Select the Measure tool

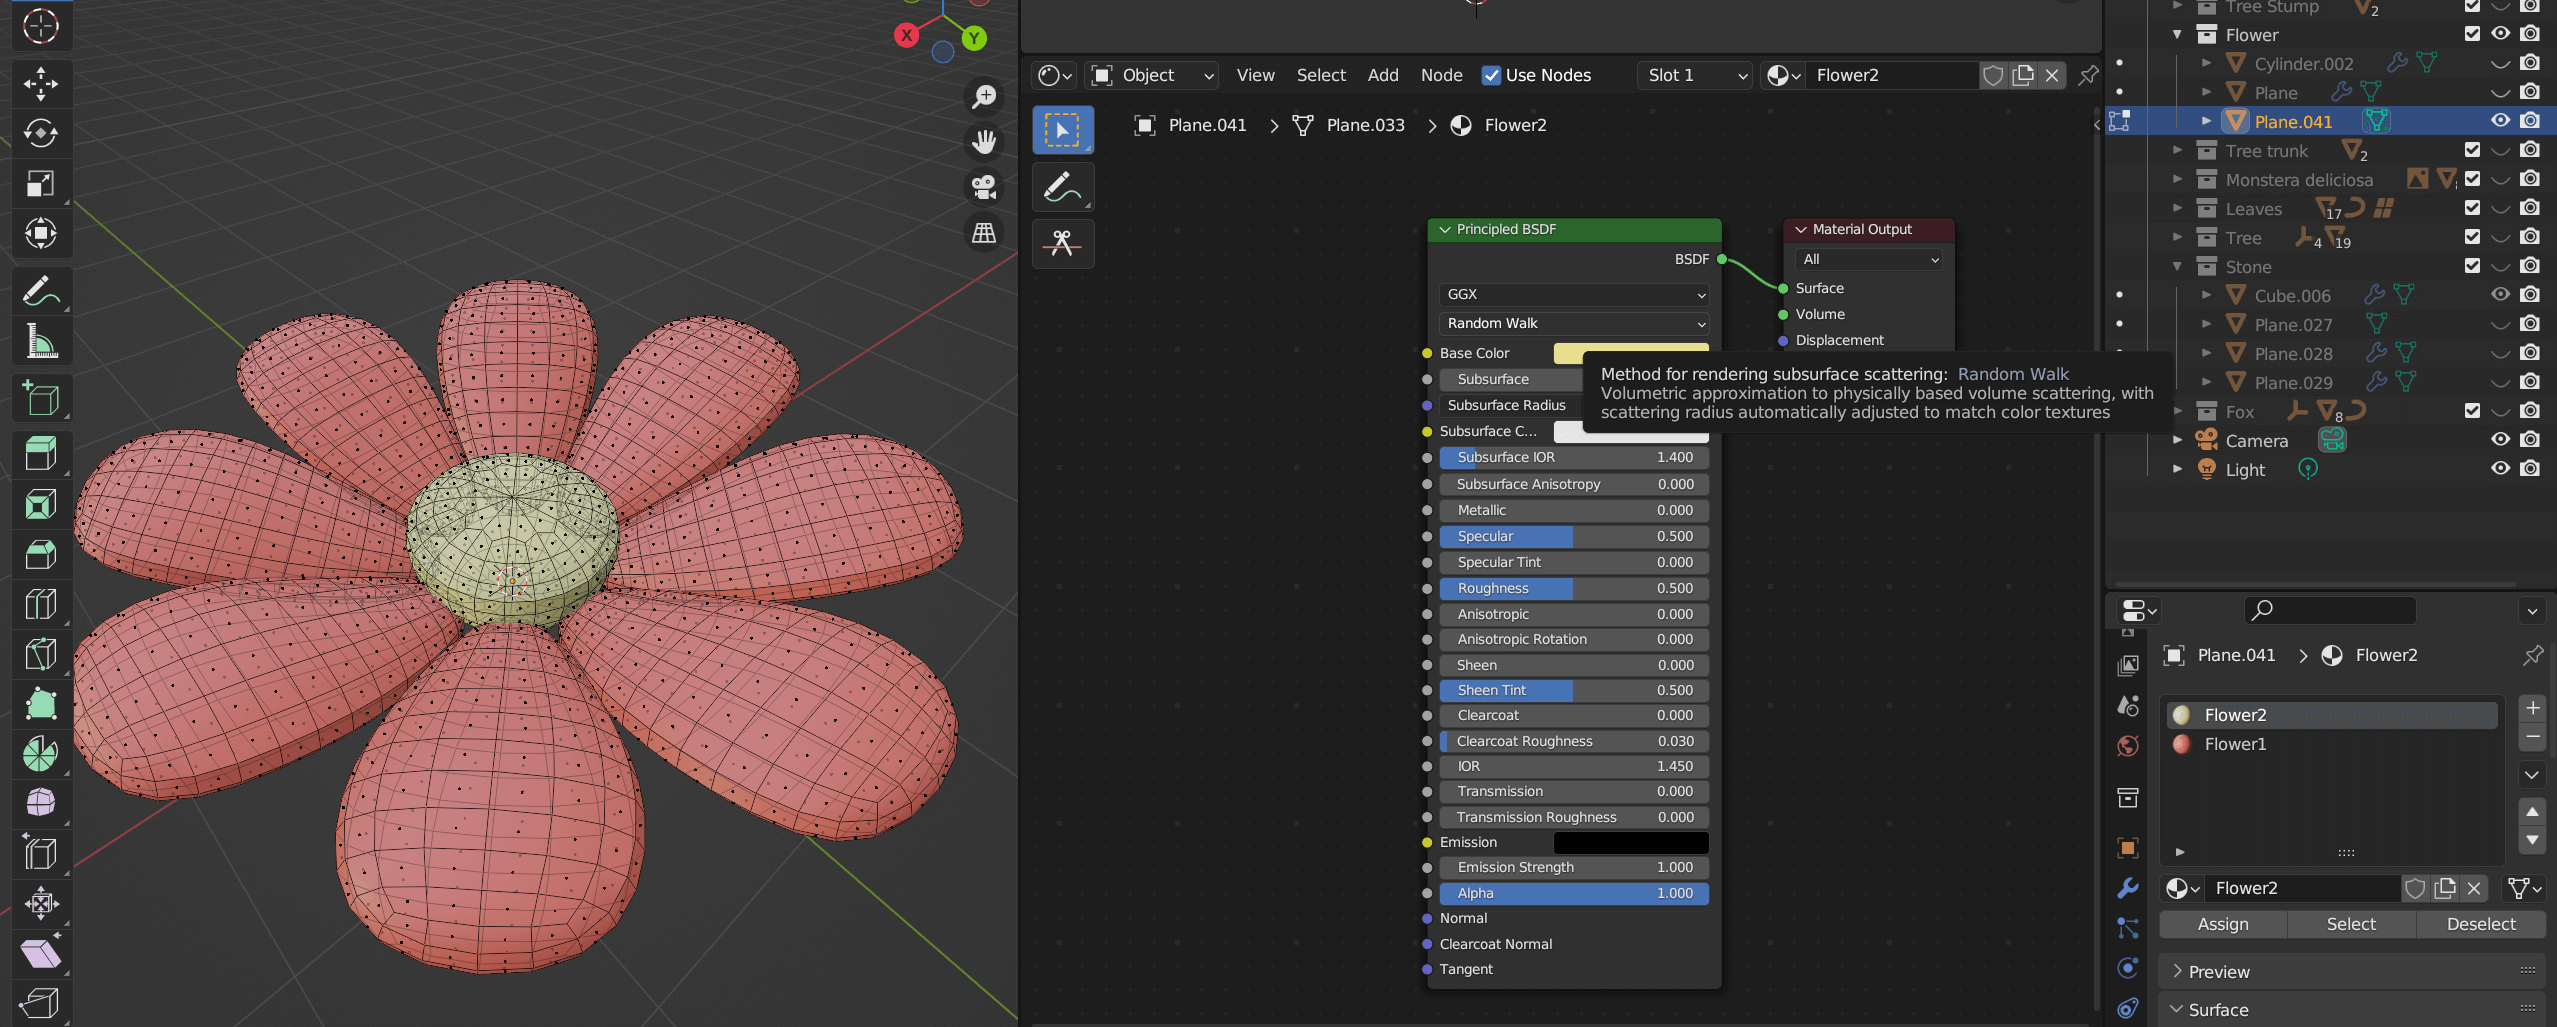point(41,342)
